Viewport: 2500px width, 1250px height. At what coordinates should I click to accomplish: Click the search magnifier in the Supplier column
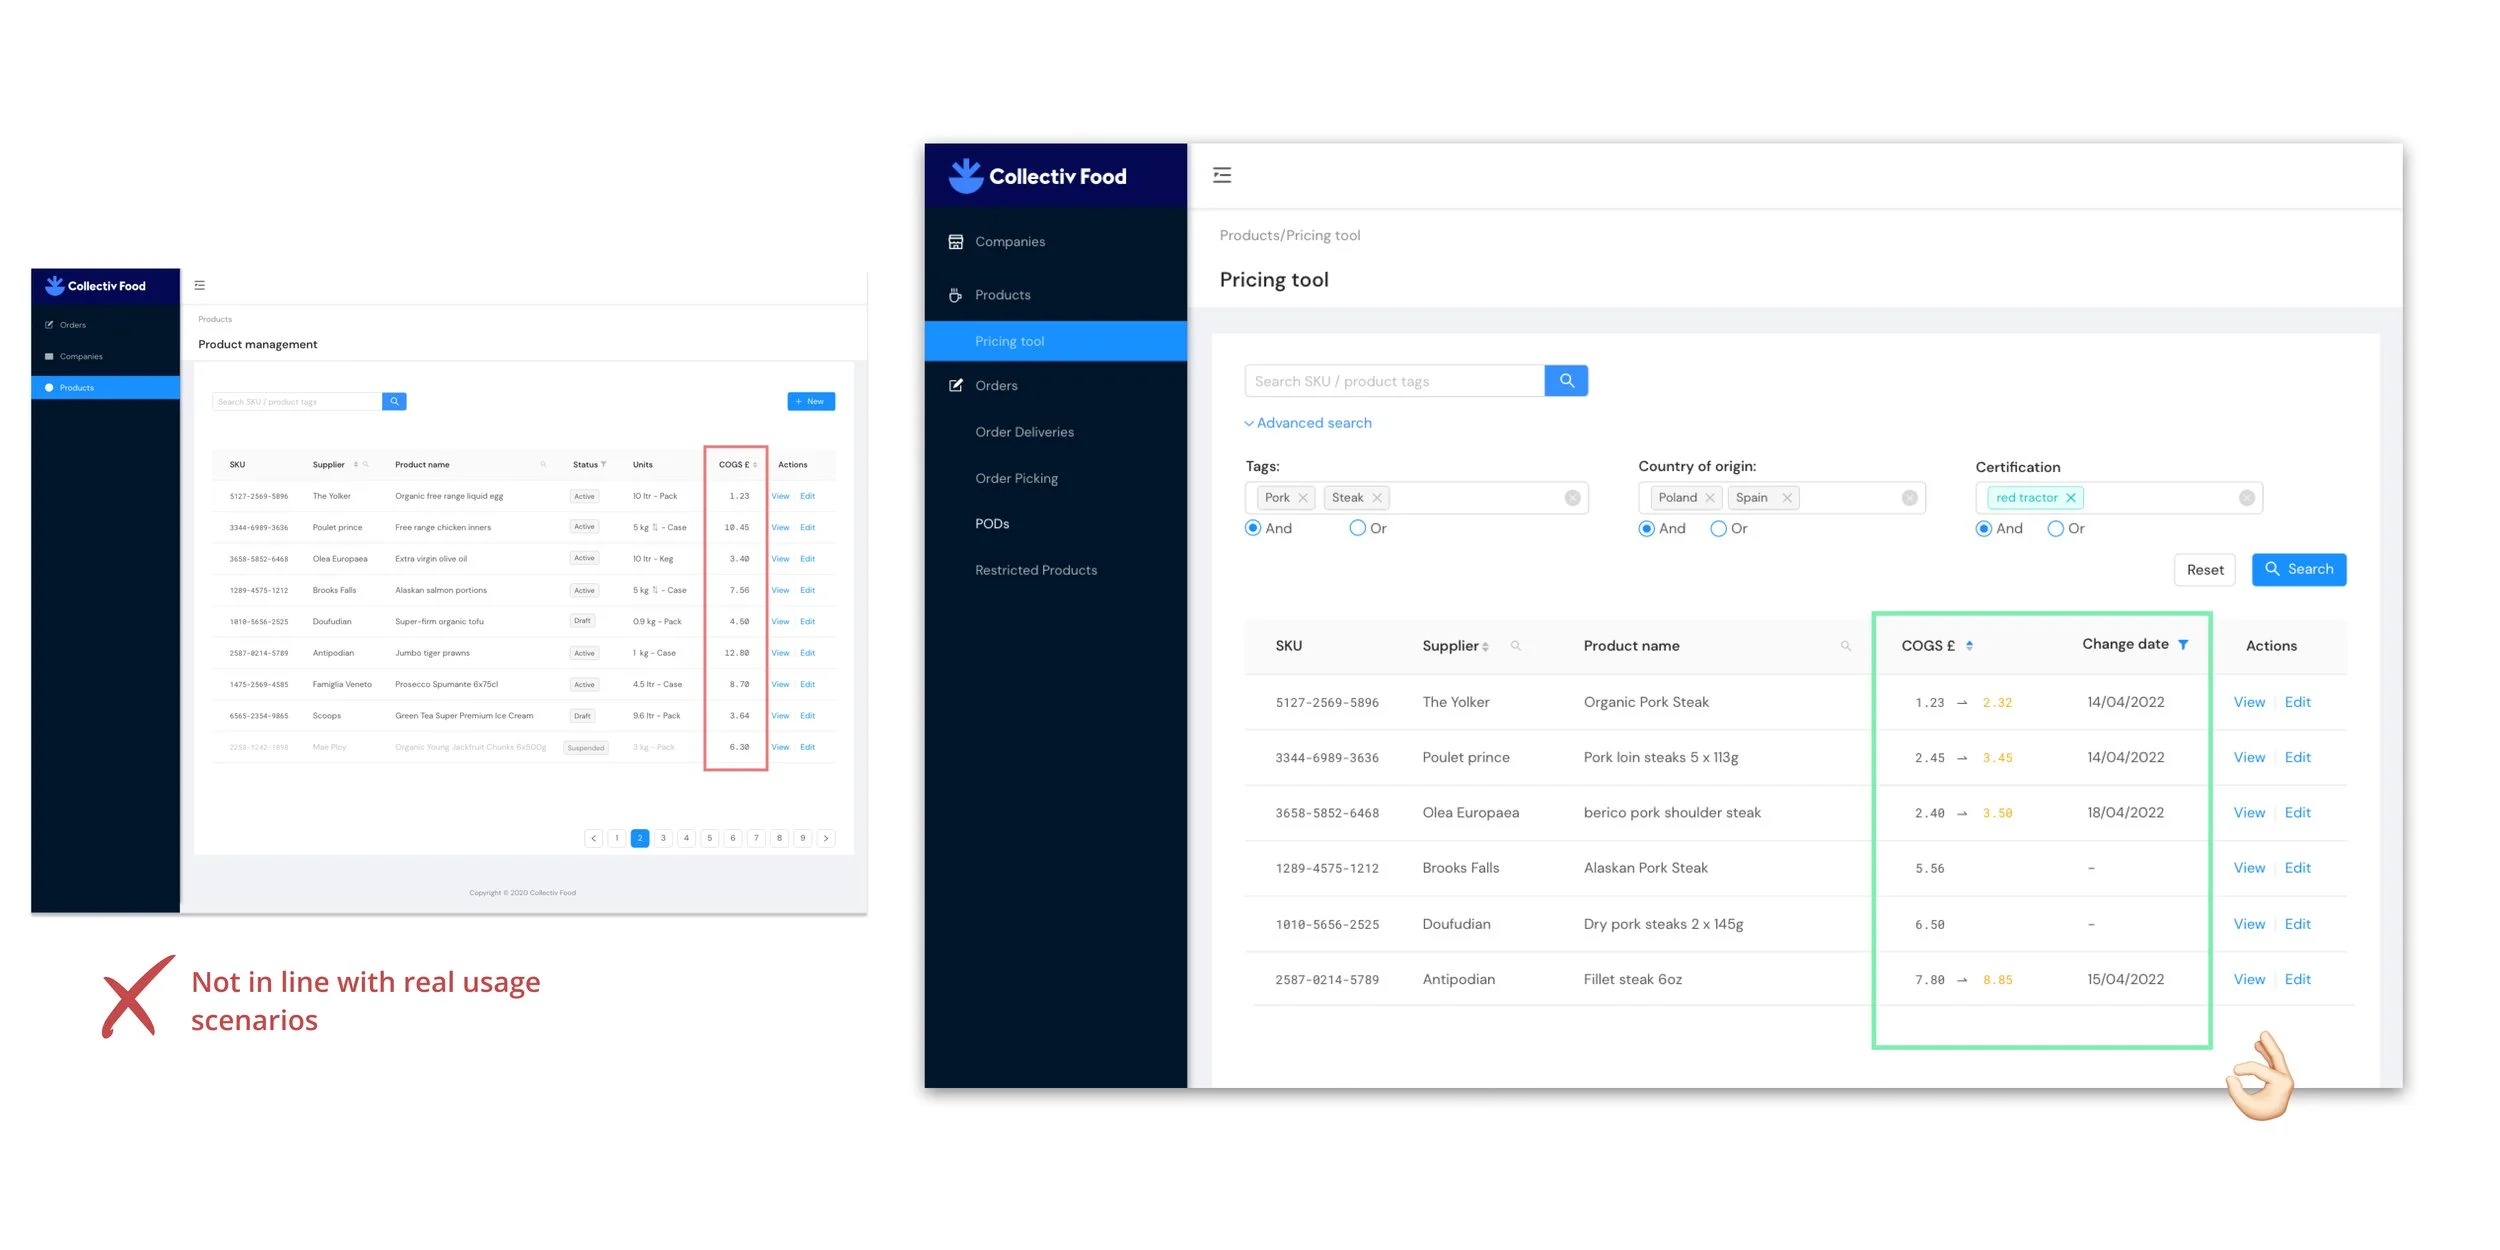point(1517,646)
